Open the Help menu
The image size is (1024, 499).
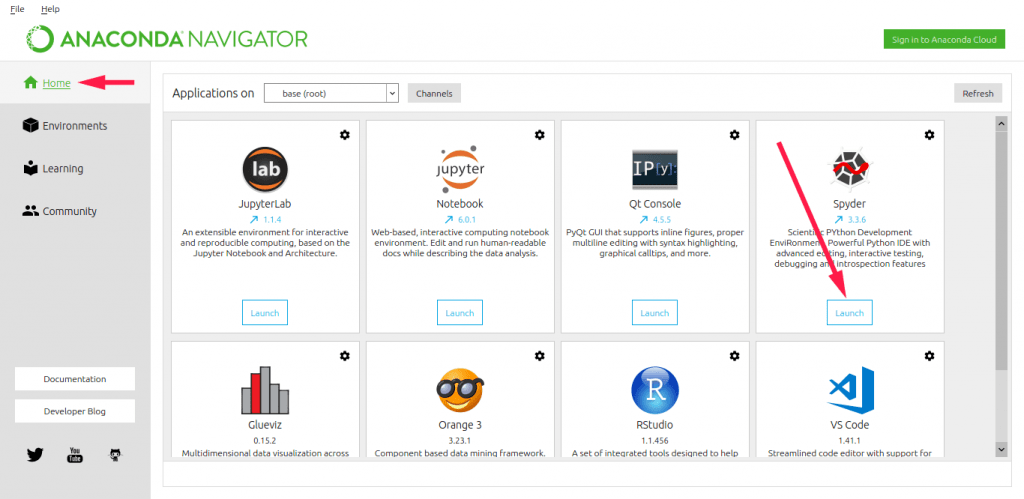[50, 9]
